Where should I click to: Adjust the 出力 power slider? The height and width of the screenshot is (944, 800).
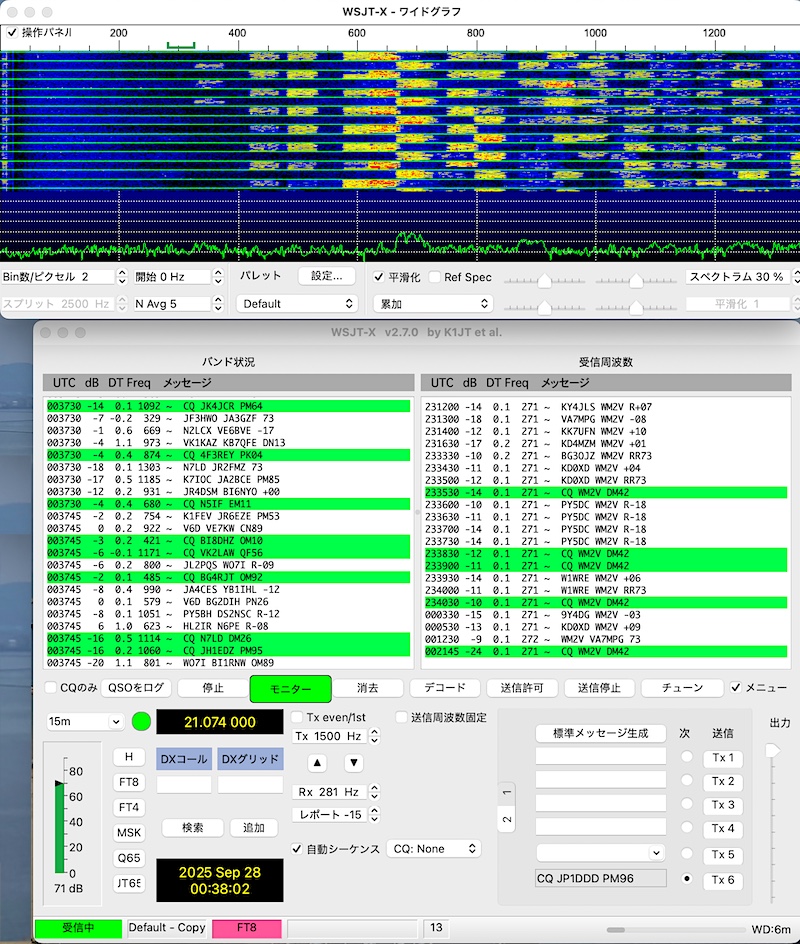[771, 750]
